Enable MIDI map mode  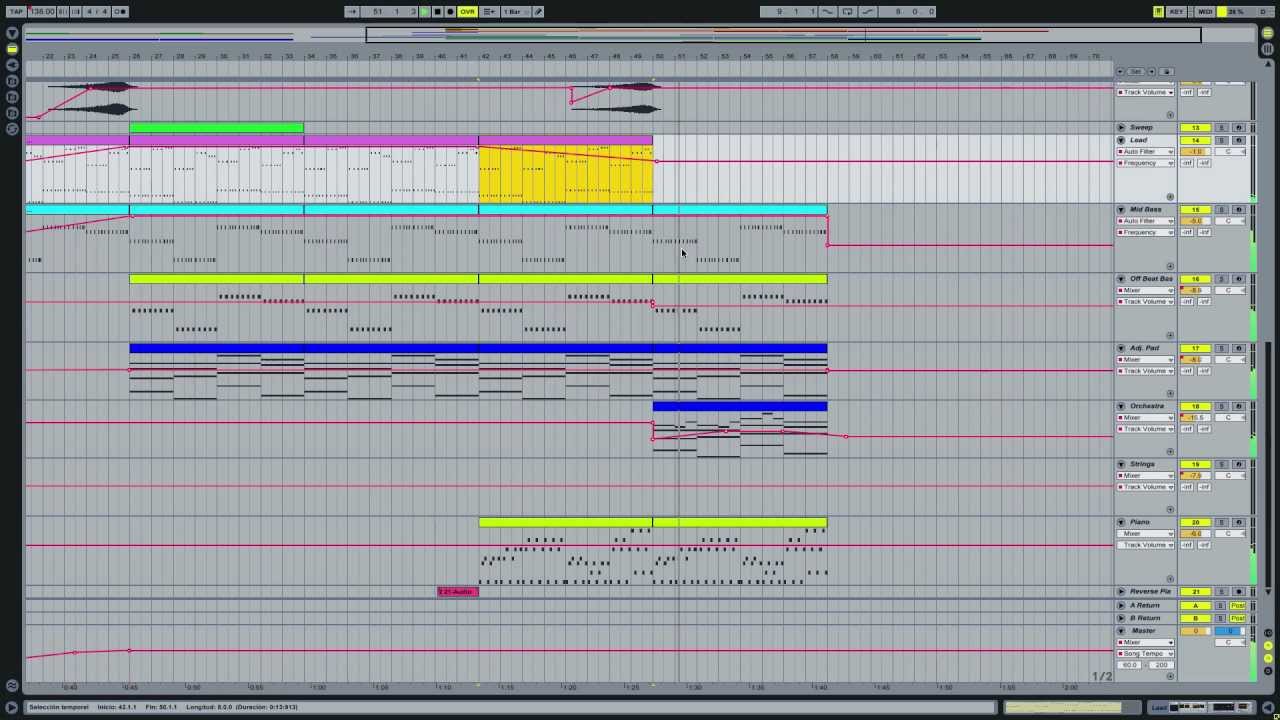(1205, 11)
